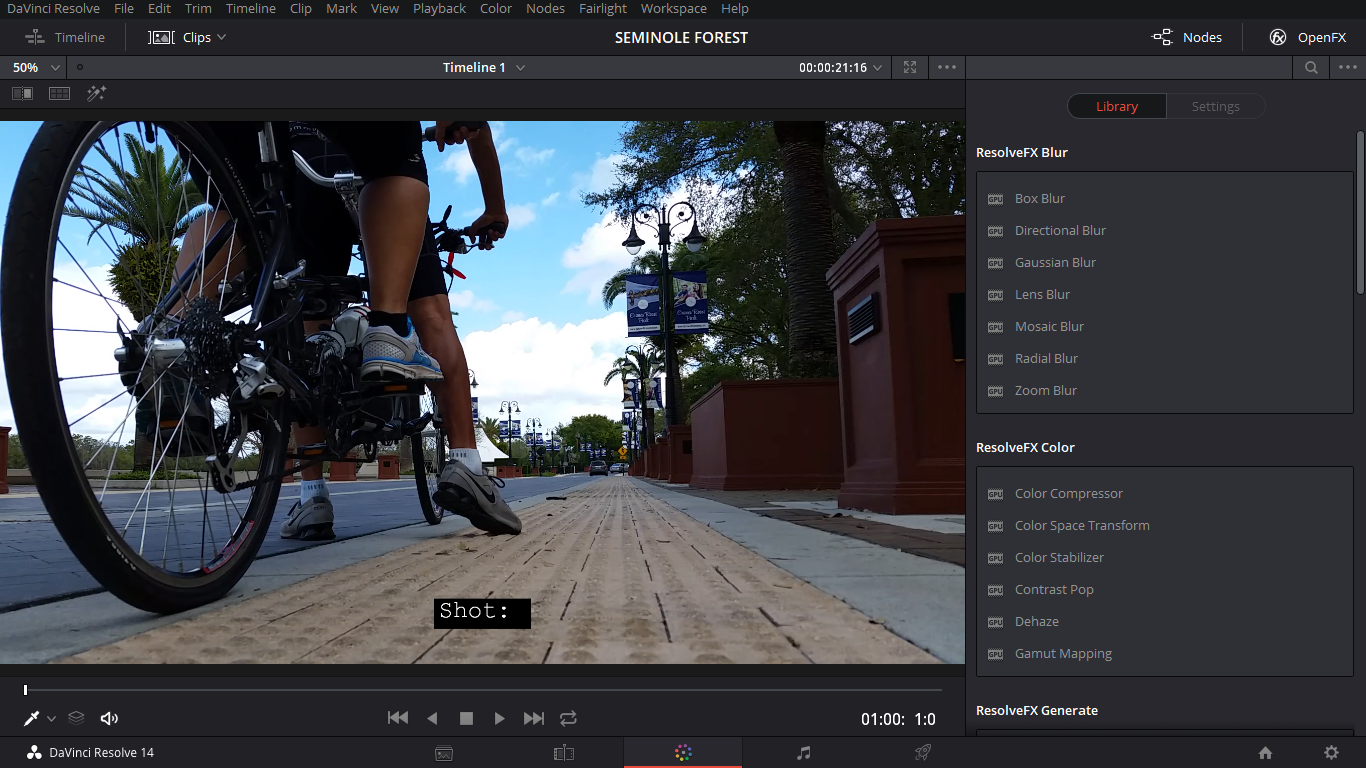
Task: Expand the Clips filter dropdown arrow
Action: point(221,37)
